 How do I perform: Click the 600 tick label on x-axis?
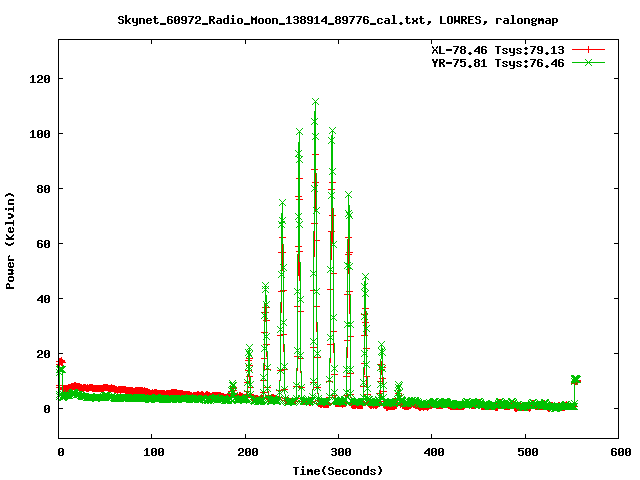point(618,453)
